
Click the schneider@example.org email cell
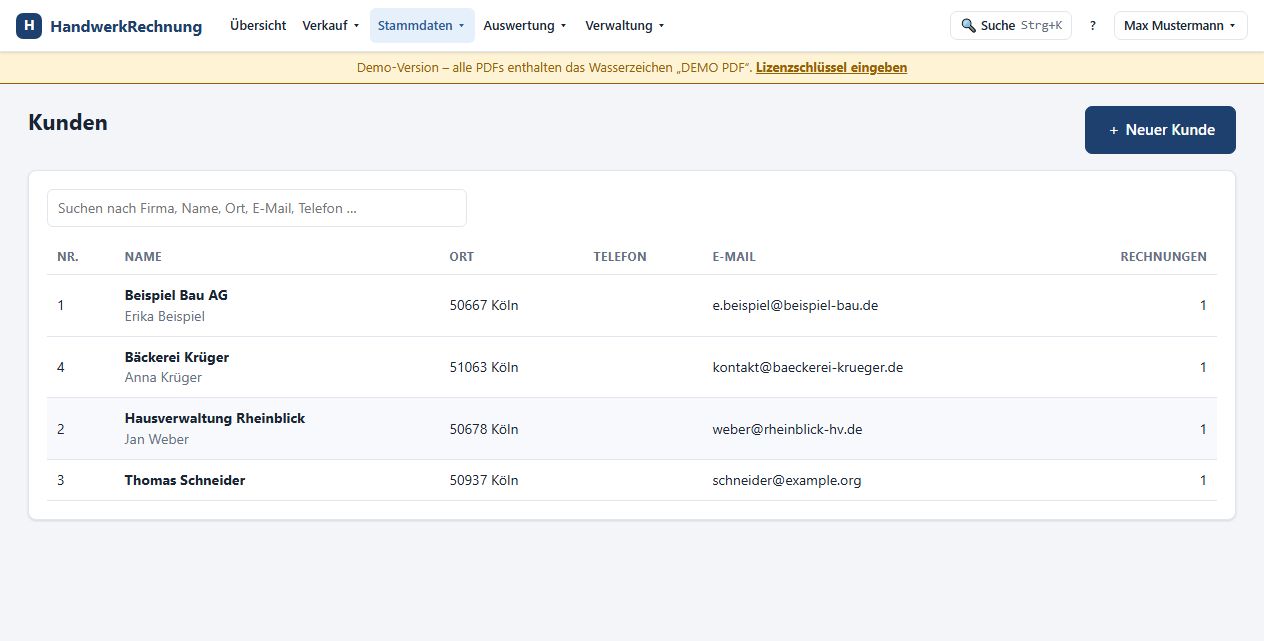tap(787, 480)
